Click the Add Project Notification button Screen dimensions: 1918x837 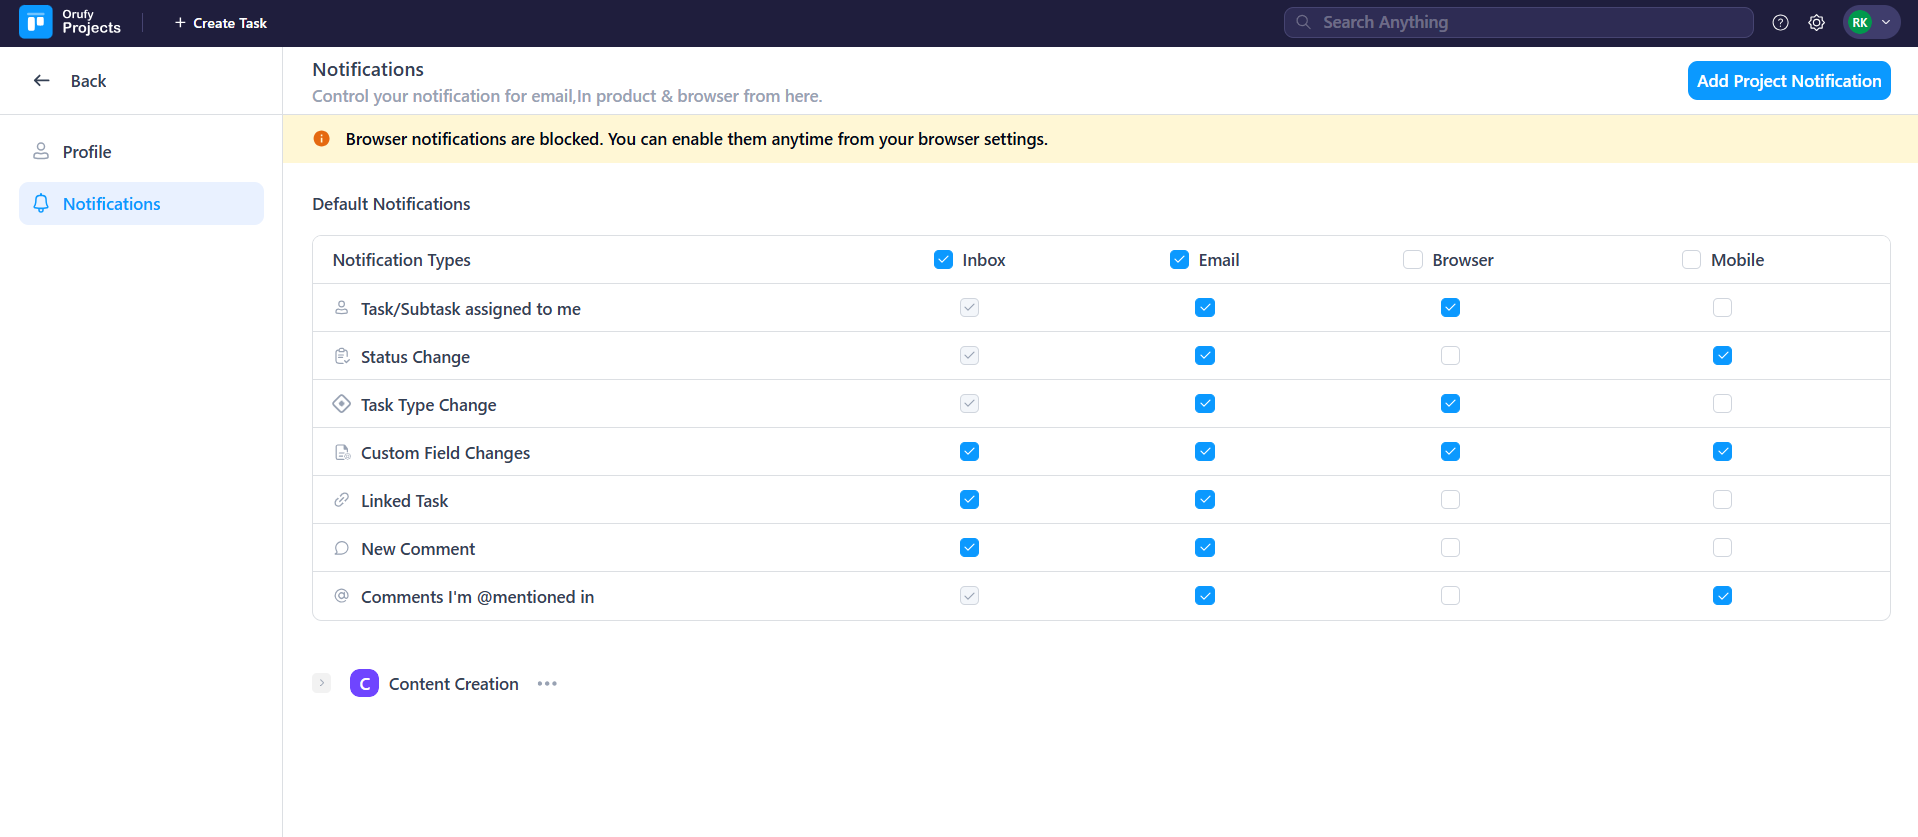point(1788,81)
